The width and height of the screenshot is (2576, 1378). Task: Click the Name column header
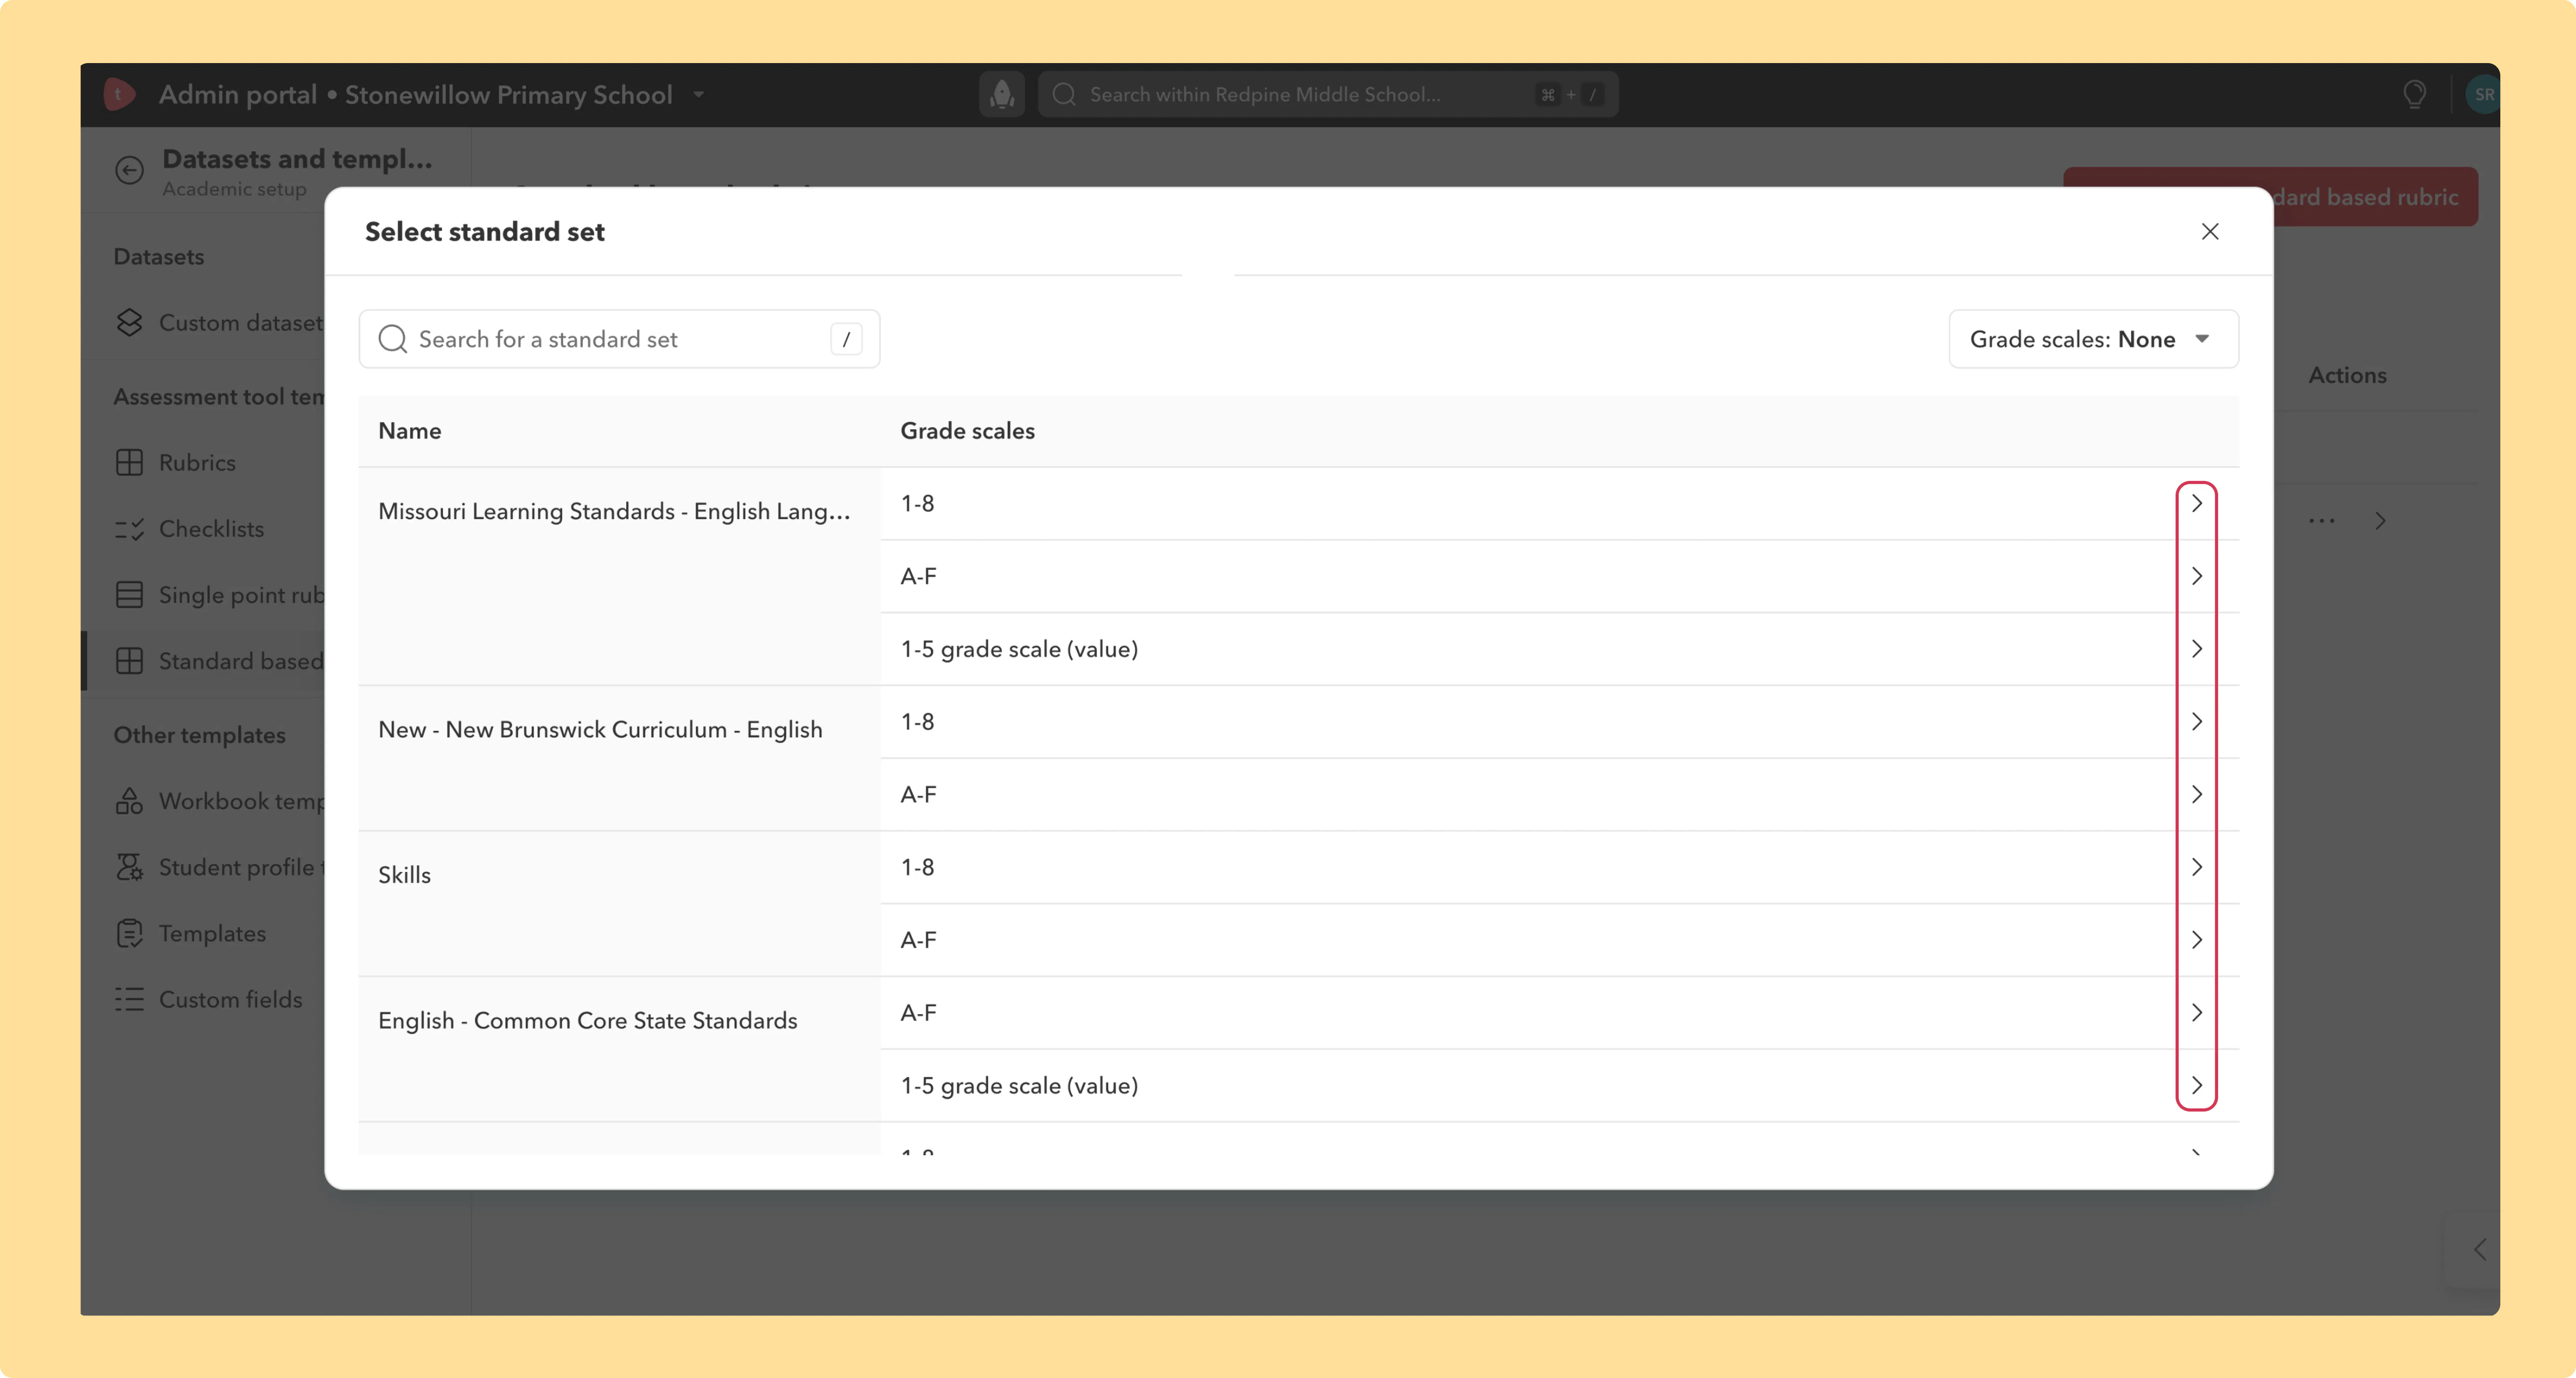tap(409, 431)
